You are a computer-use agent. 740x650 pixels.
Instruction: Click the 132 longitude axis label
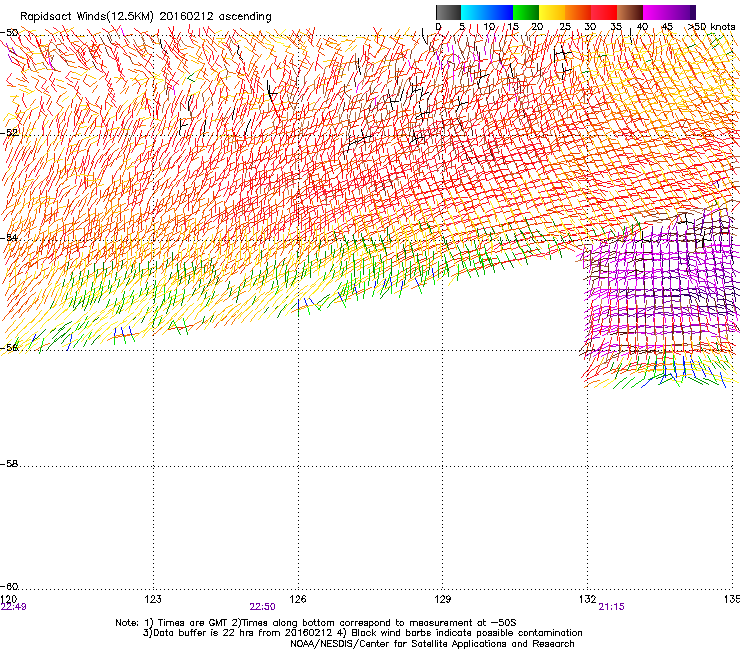pos(588,599)
